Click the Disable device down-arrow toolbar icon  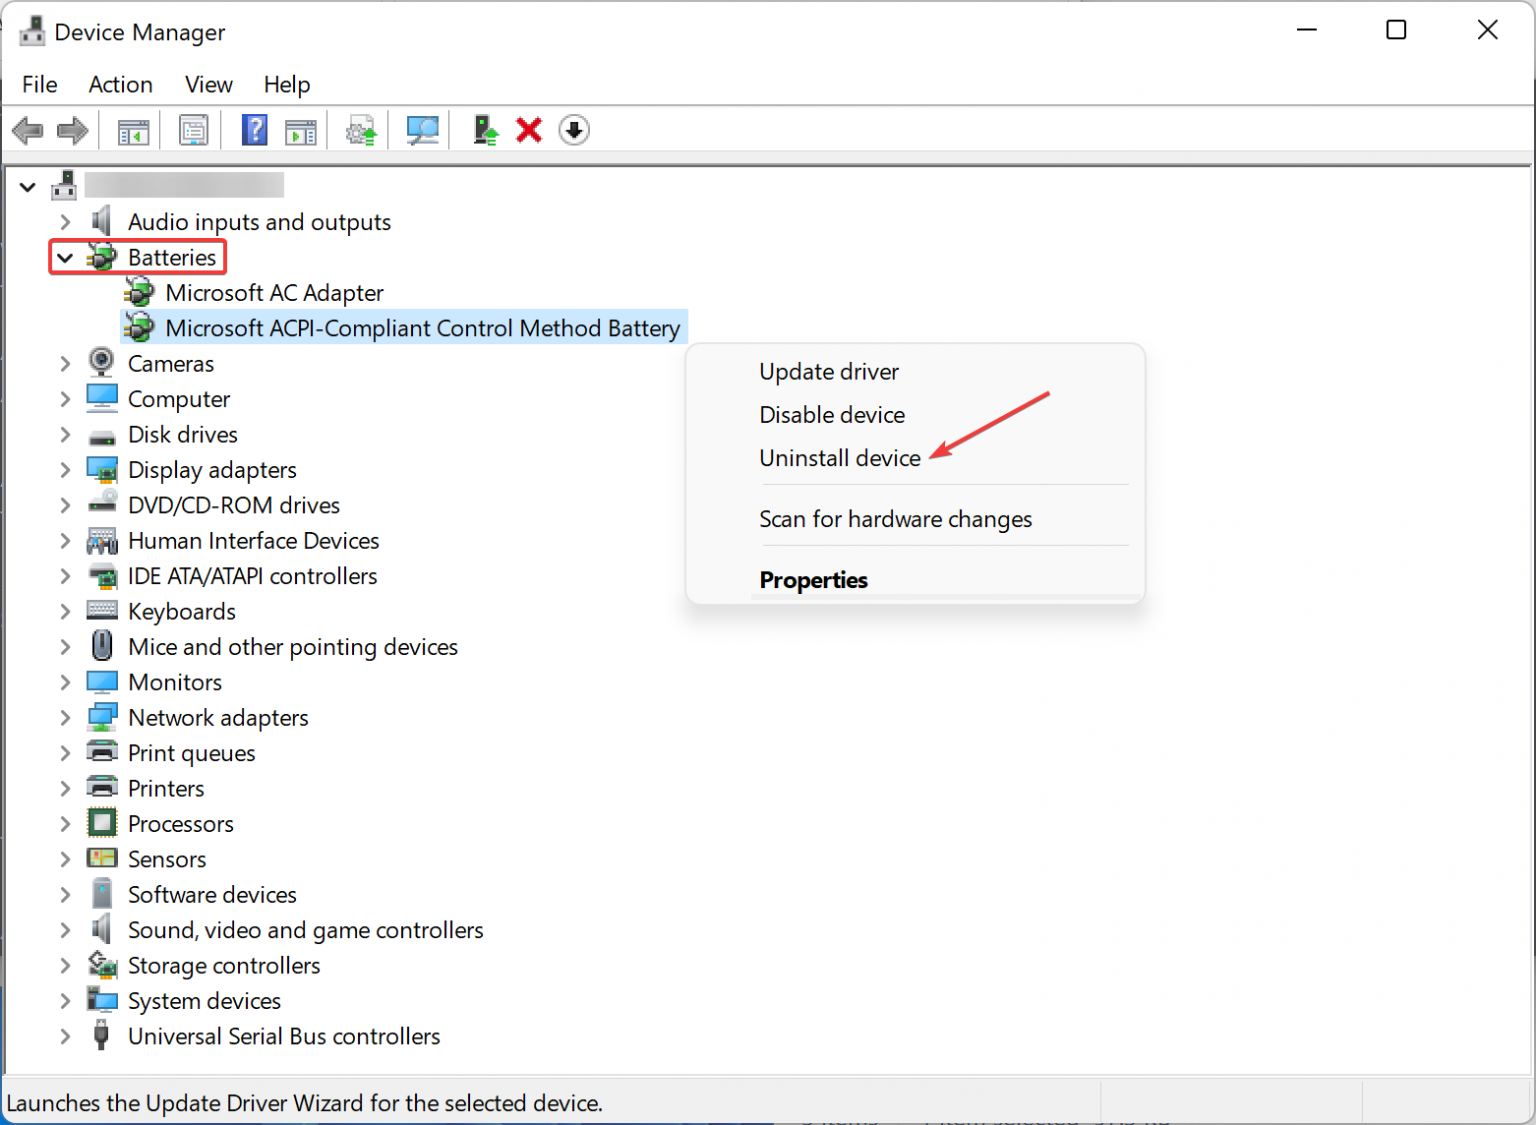tap(573, 130)
